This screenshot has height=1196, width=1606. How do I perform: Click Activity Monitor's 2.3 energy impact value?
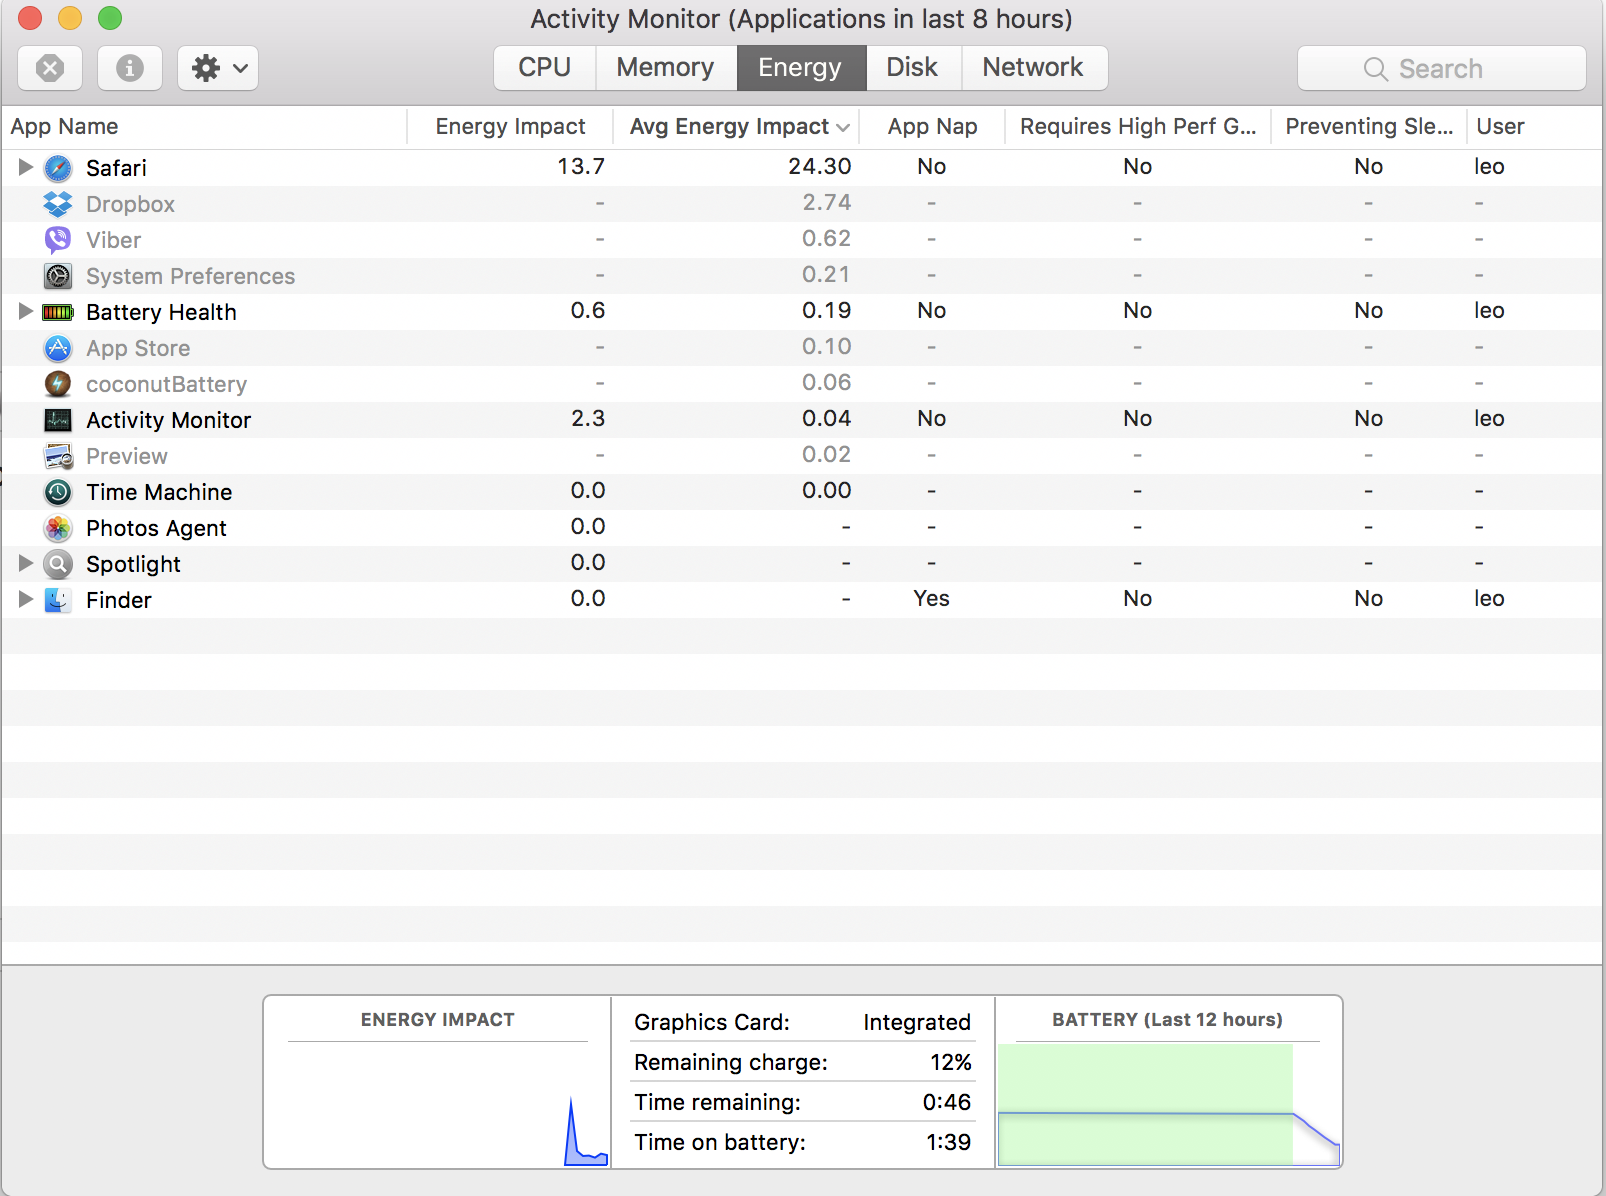click(588, 418)
